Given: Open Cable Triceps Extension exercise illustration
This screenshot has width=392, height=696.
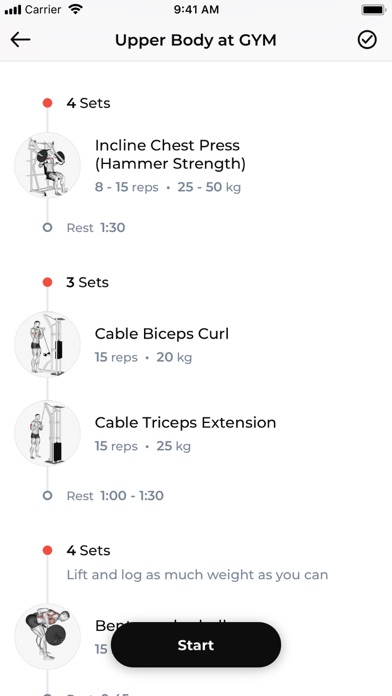Looking at the screenshot, I should [x=48, y=433].
